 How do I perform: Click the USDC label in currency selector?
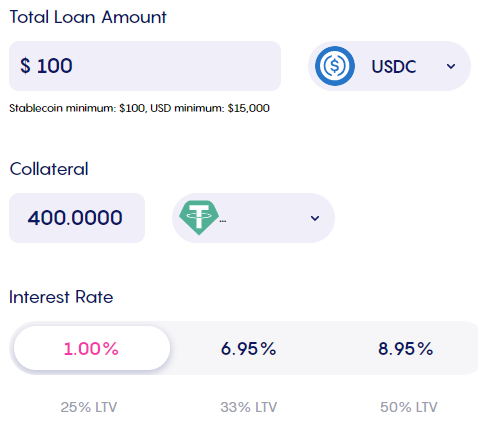pyautogui.click(x=394, y=66)
